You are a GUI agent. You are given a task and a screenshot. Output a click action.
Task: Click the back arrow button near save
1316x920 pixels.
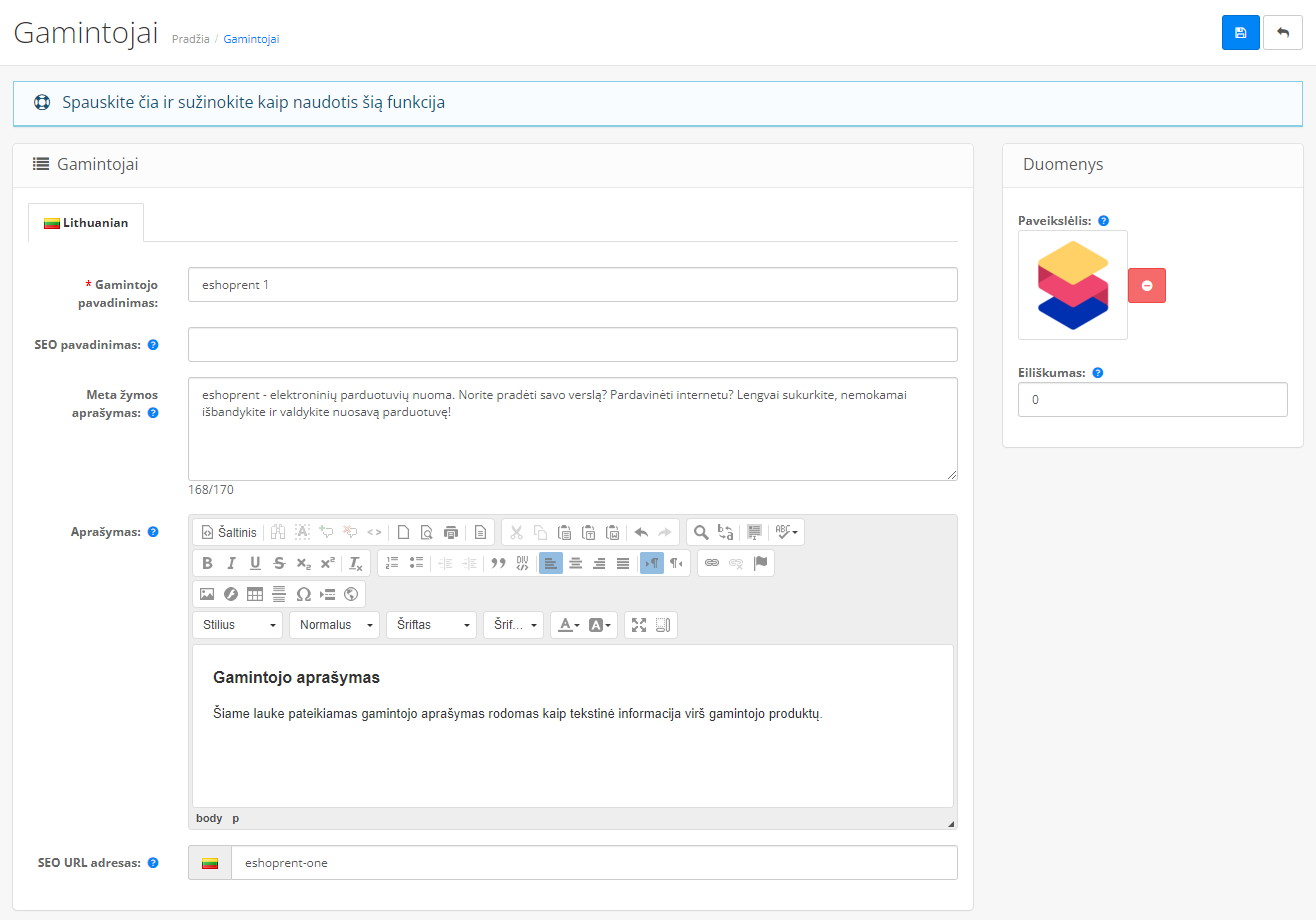[x=1283, y=33]
